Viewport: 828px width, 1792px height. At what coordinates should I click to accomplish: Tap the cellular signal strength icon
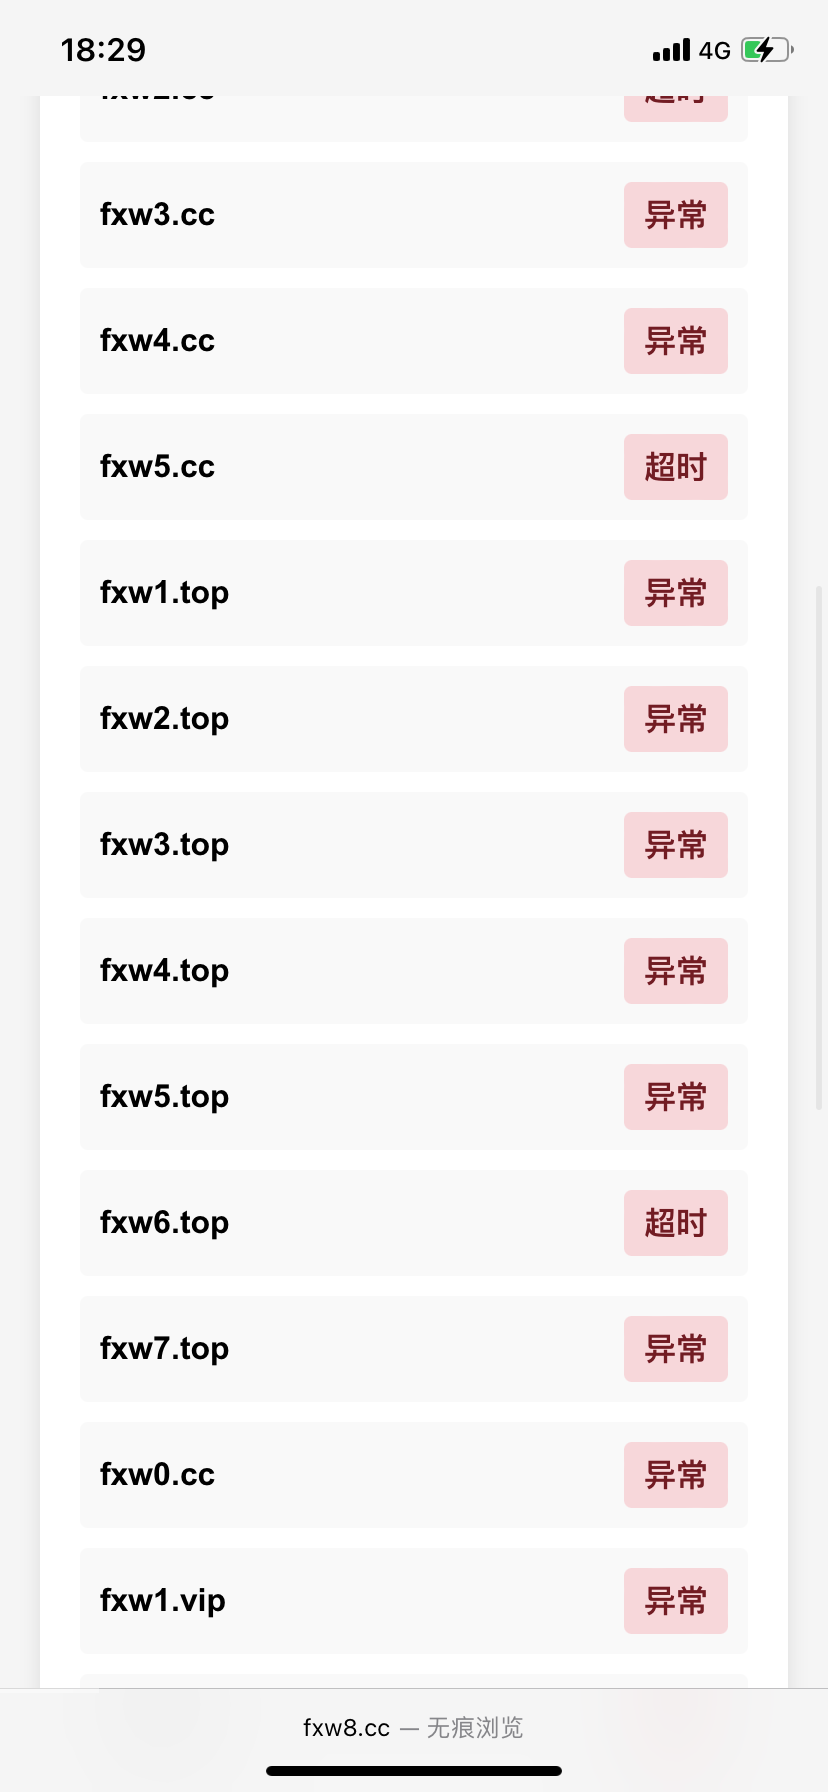point(671,50)
